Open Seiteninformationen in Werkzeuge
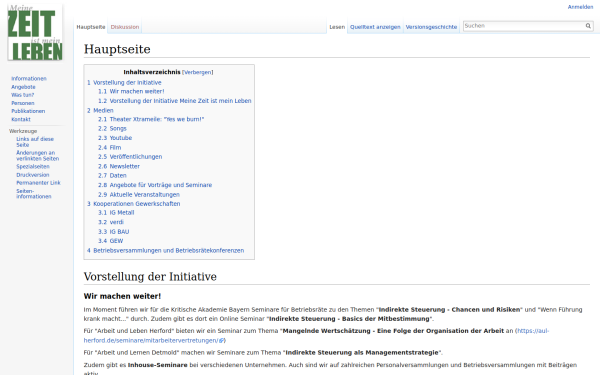Screen dimensions: 600x375 tap(34, 194)
